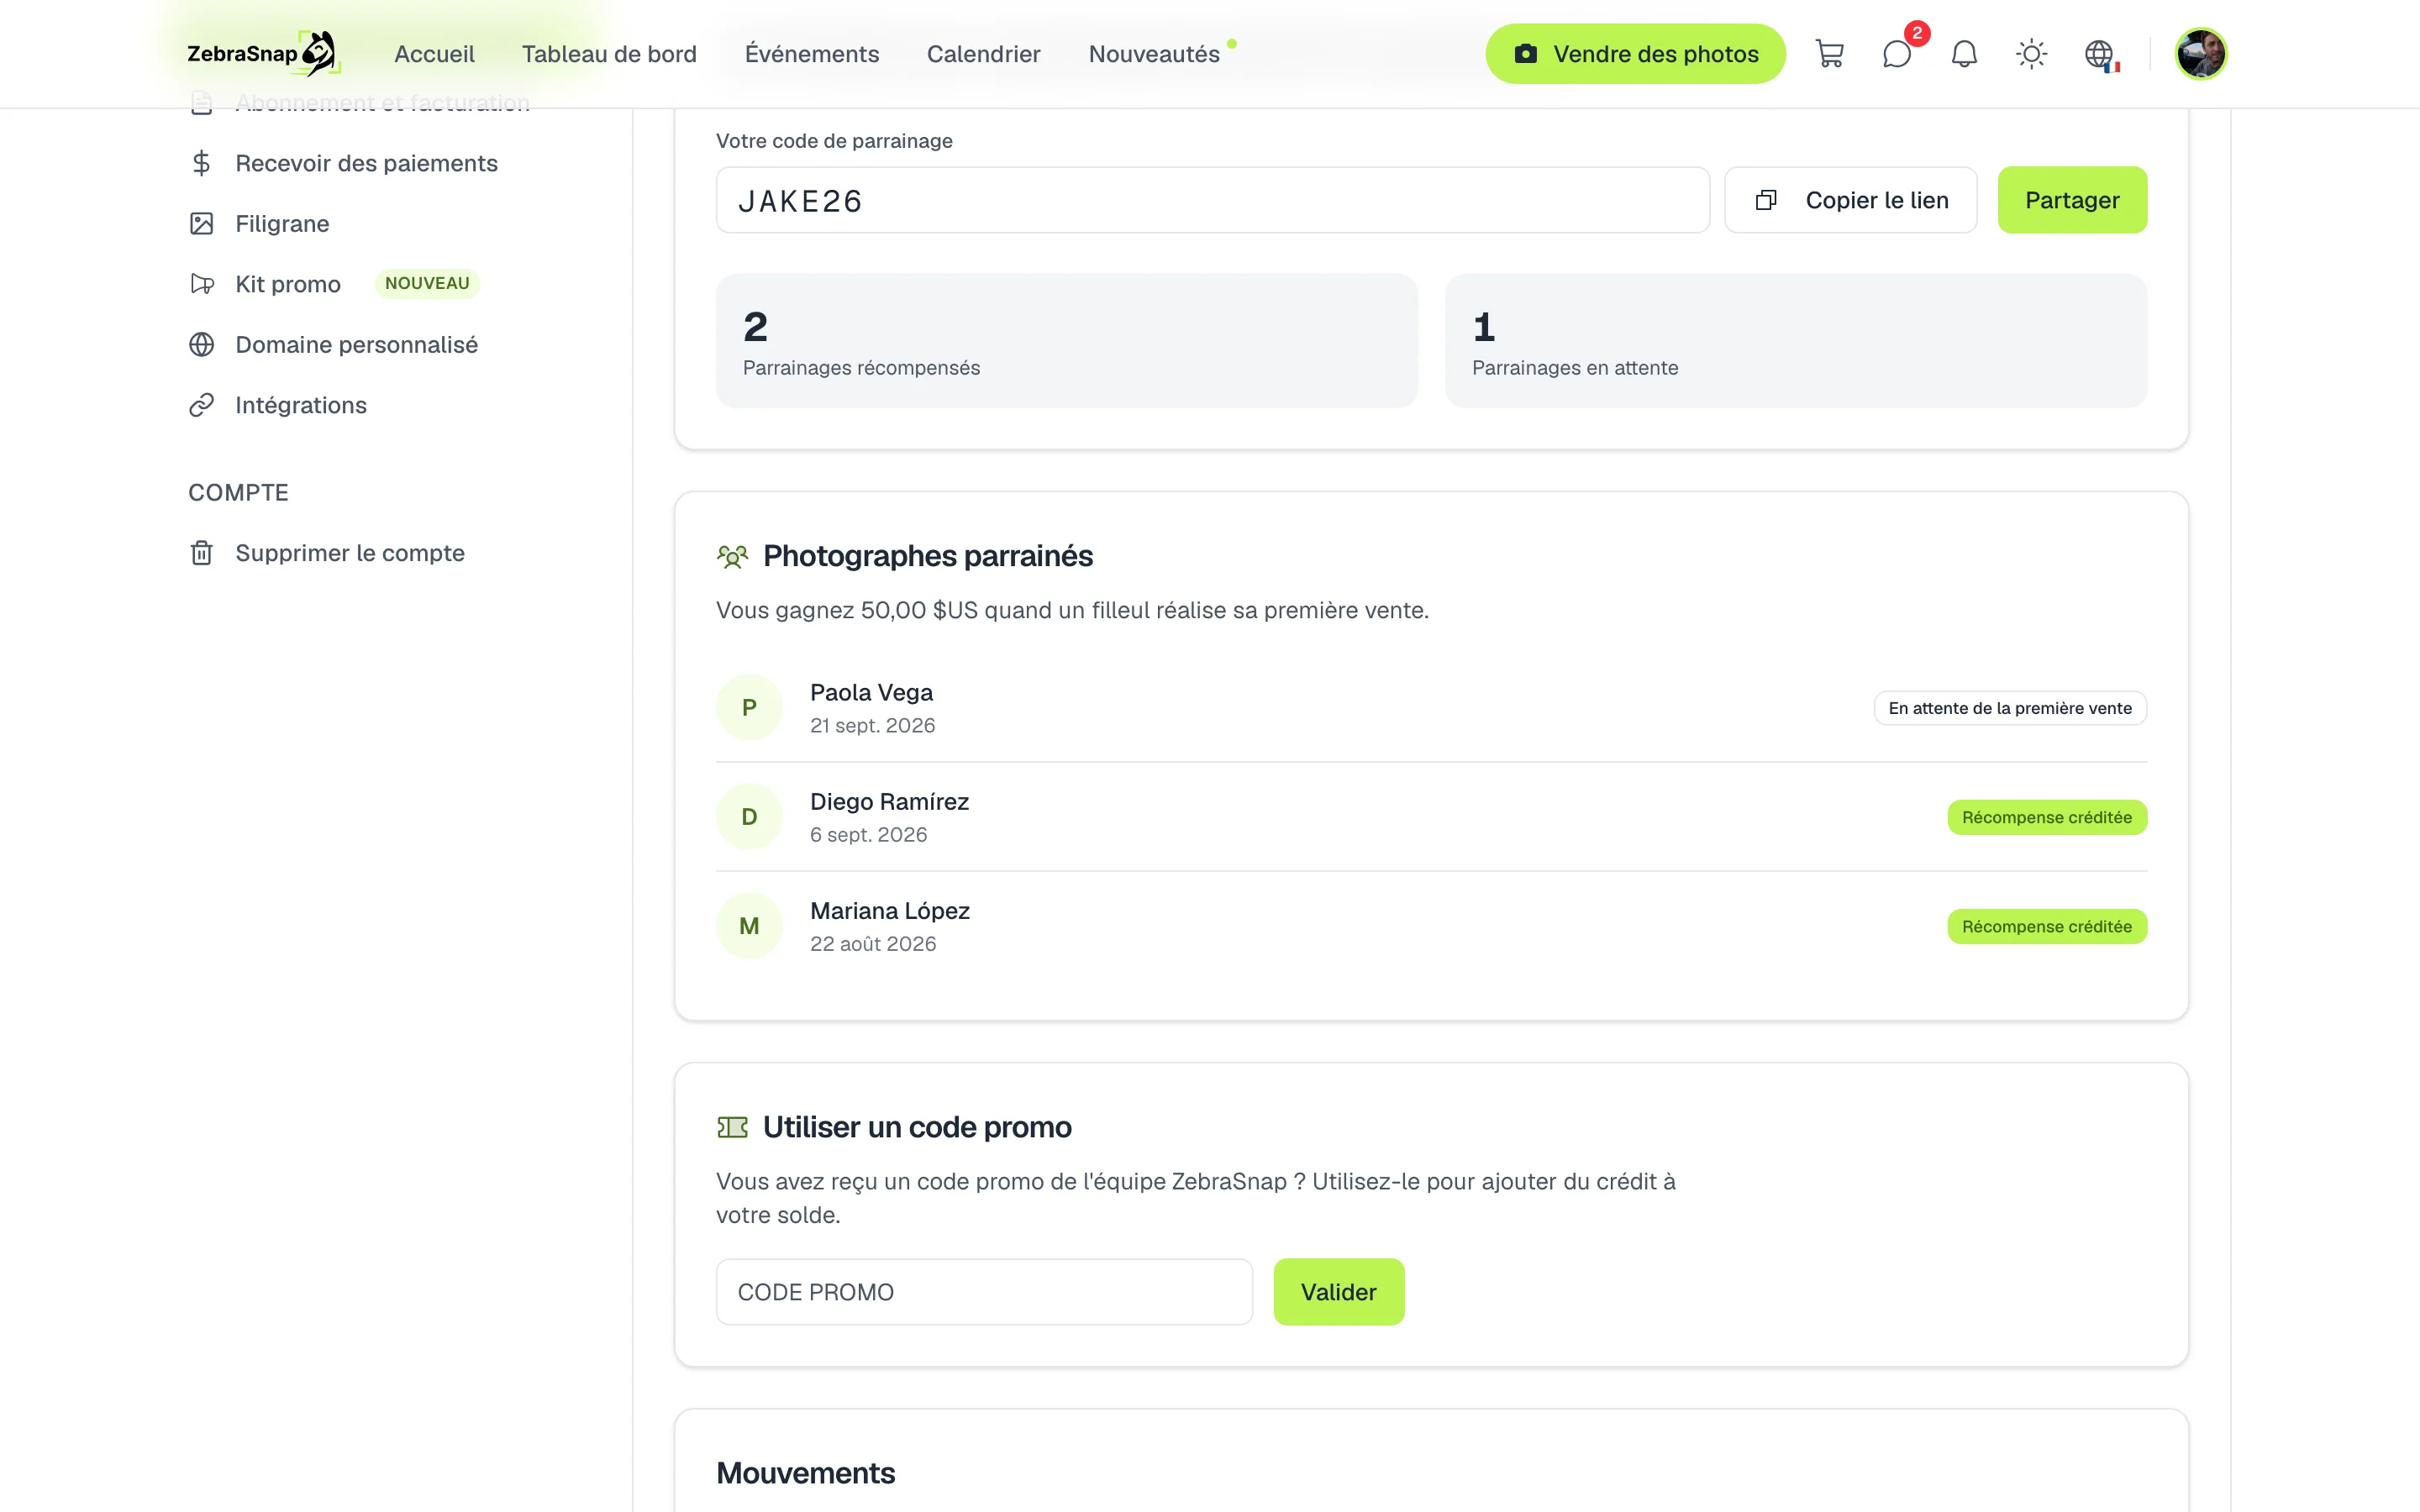Click Vendre des photos button
Viewport: 2420px width, 1512px height.
pyautogui.click(x=1635, y=54)
